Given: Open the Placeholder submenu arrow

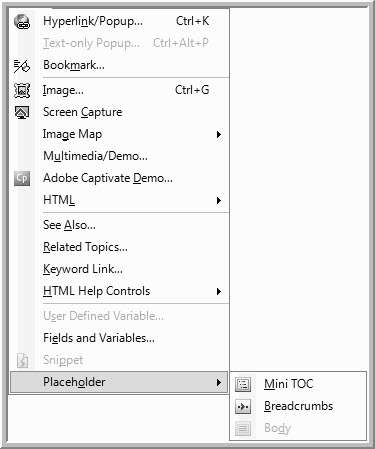Looking at the screenshot, I should [219, 382].
